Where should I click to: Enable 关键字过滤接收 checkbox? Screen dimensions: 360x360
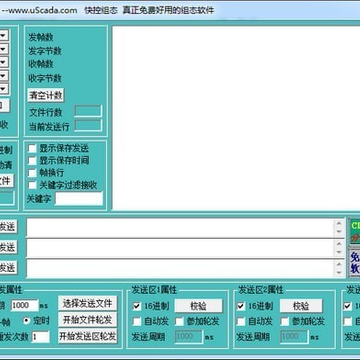[x=32, y=185]
